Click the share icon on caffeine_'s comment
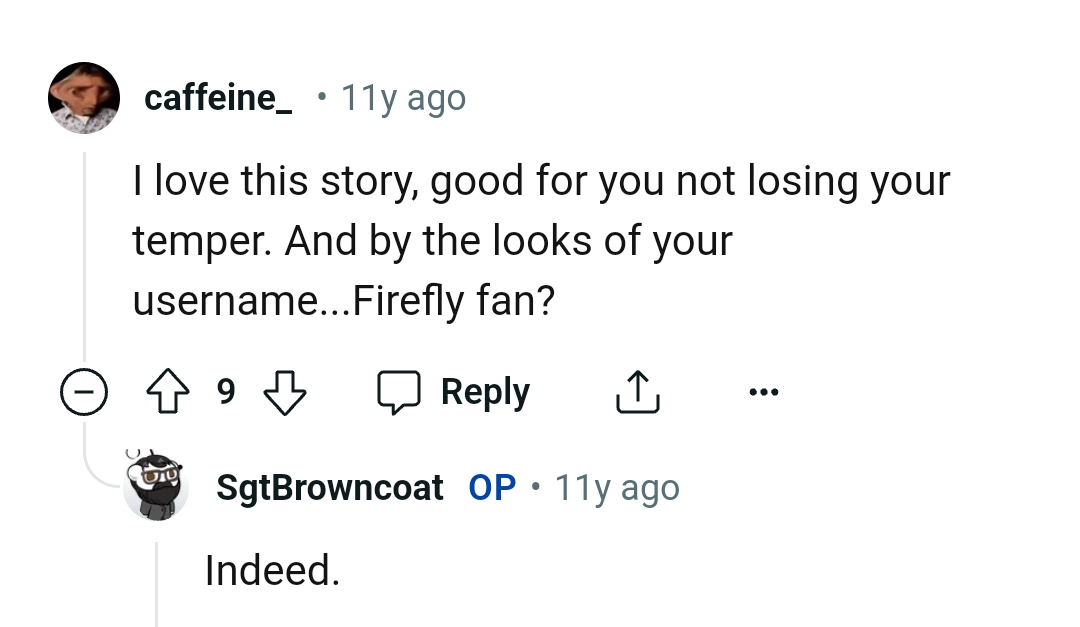1080x627 pixels. click(x=637, y=391)
